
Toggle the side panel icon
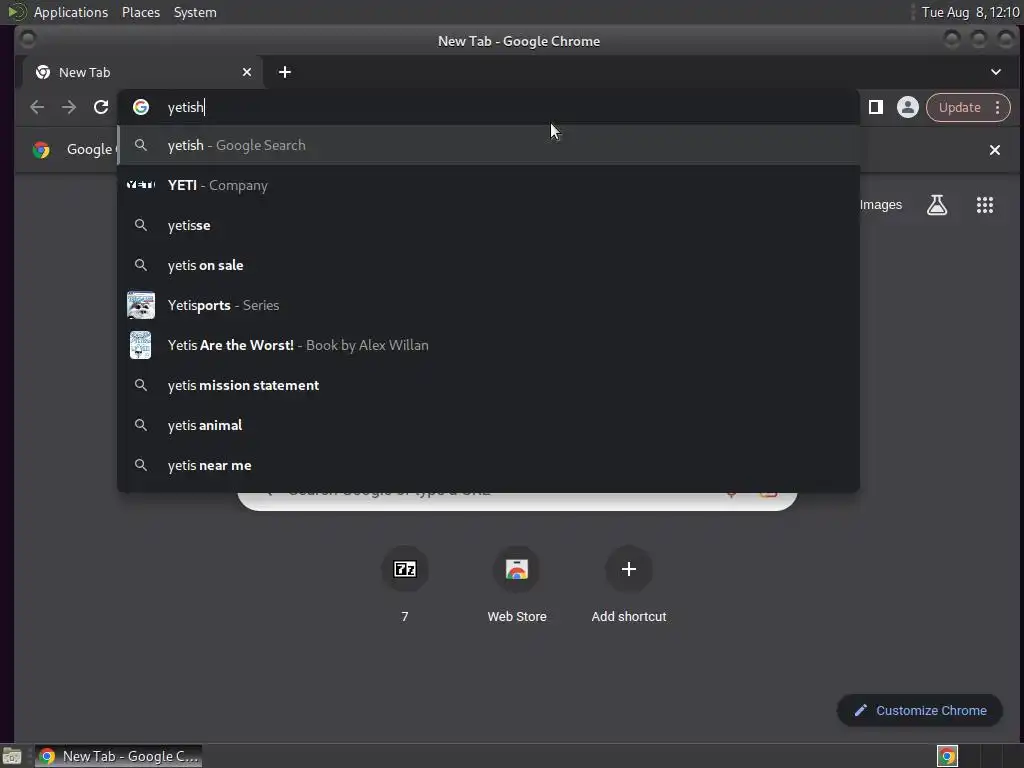[876, 107]
